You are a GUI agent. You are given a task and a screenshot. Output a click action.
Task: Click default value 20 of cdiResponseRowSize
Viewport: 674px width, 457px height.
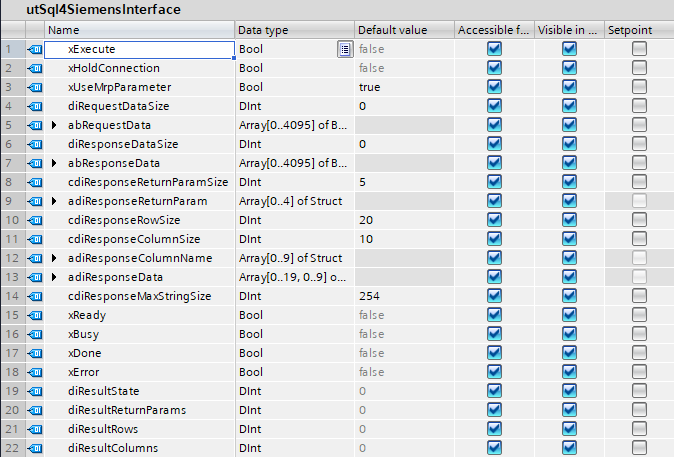tap(366, 220)
